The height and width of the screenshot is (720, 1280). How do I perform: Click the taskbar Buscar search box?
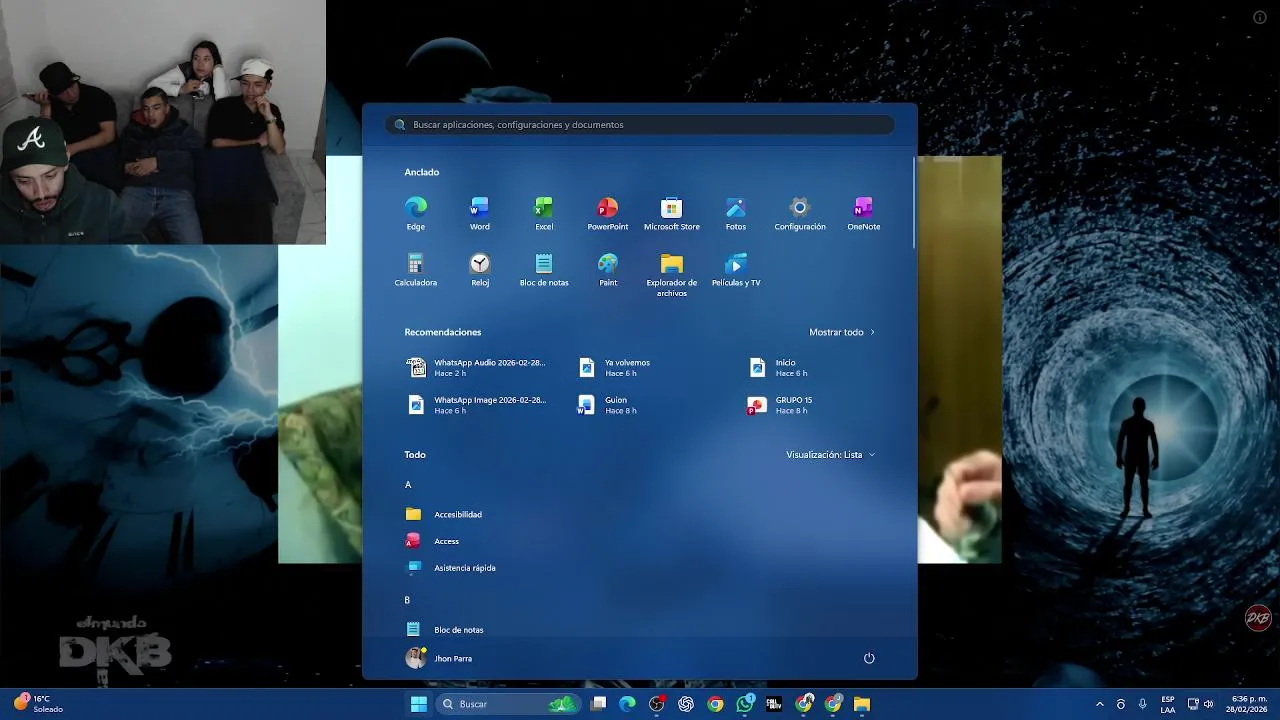[x=509, y=704]
